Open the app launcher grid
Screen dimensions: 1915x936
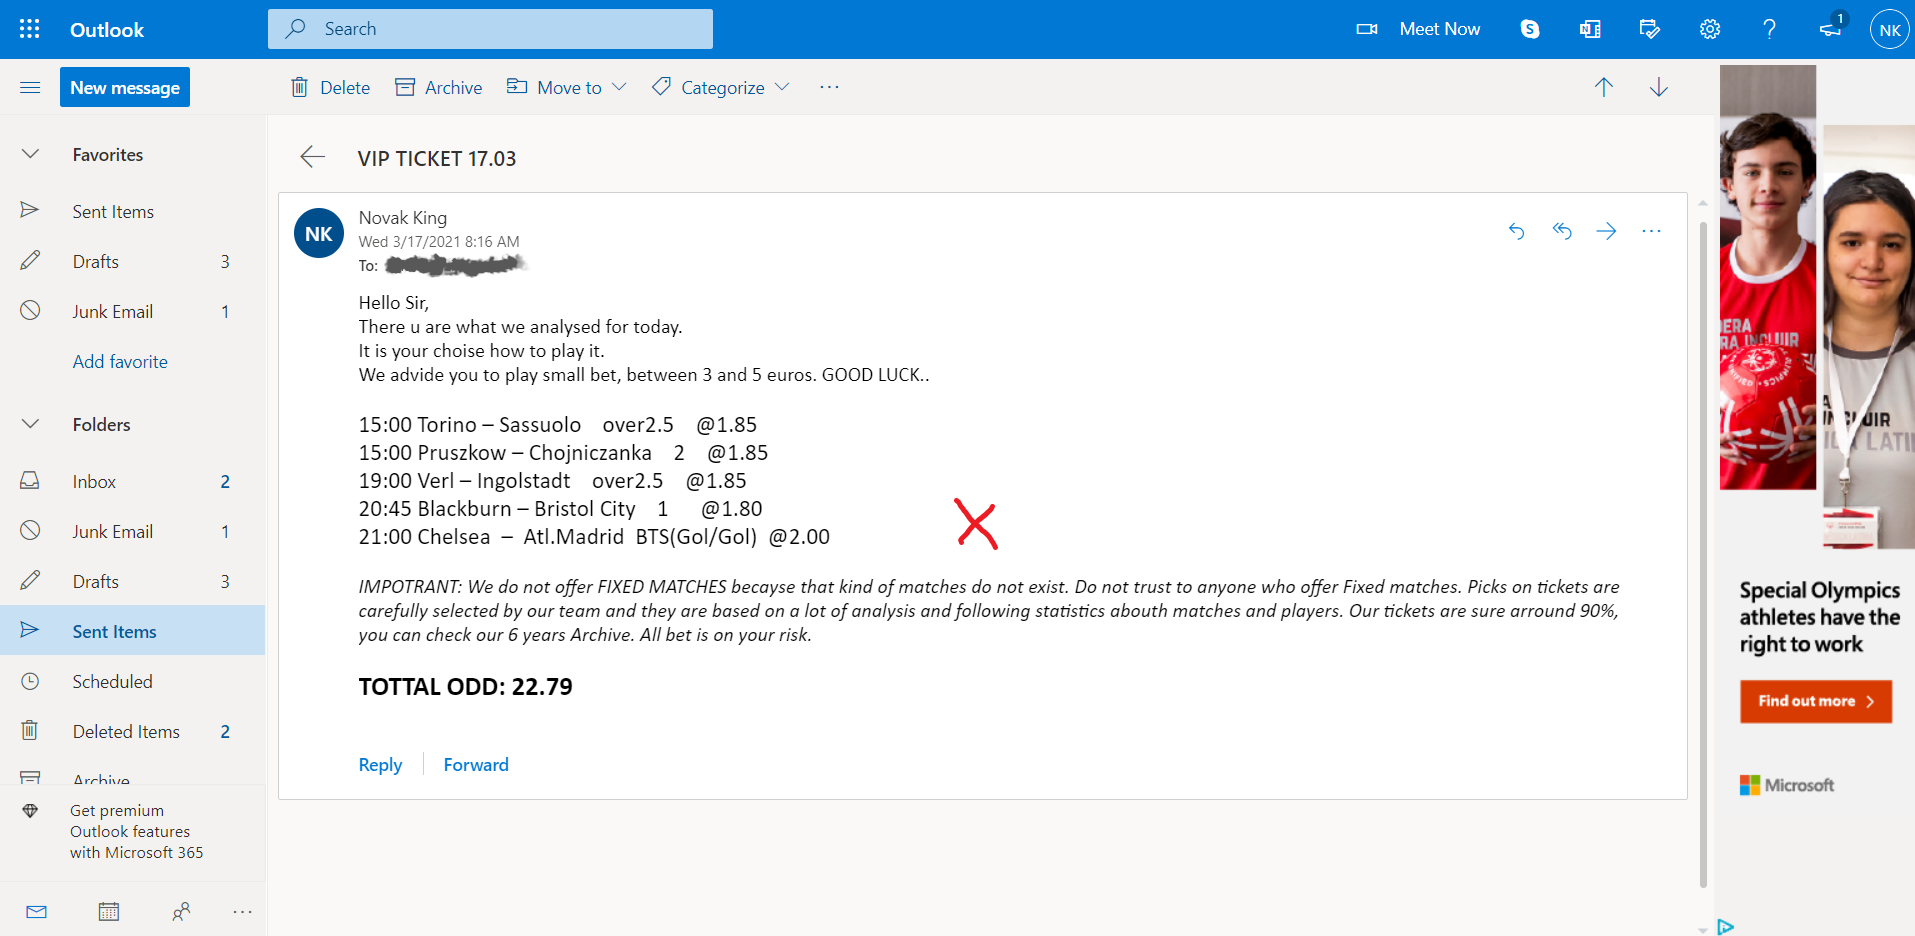tap(30, 29)
